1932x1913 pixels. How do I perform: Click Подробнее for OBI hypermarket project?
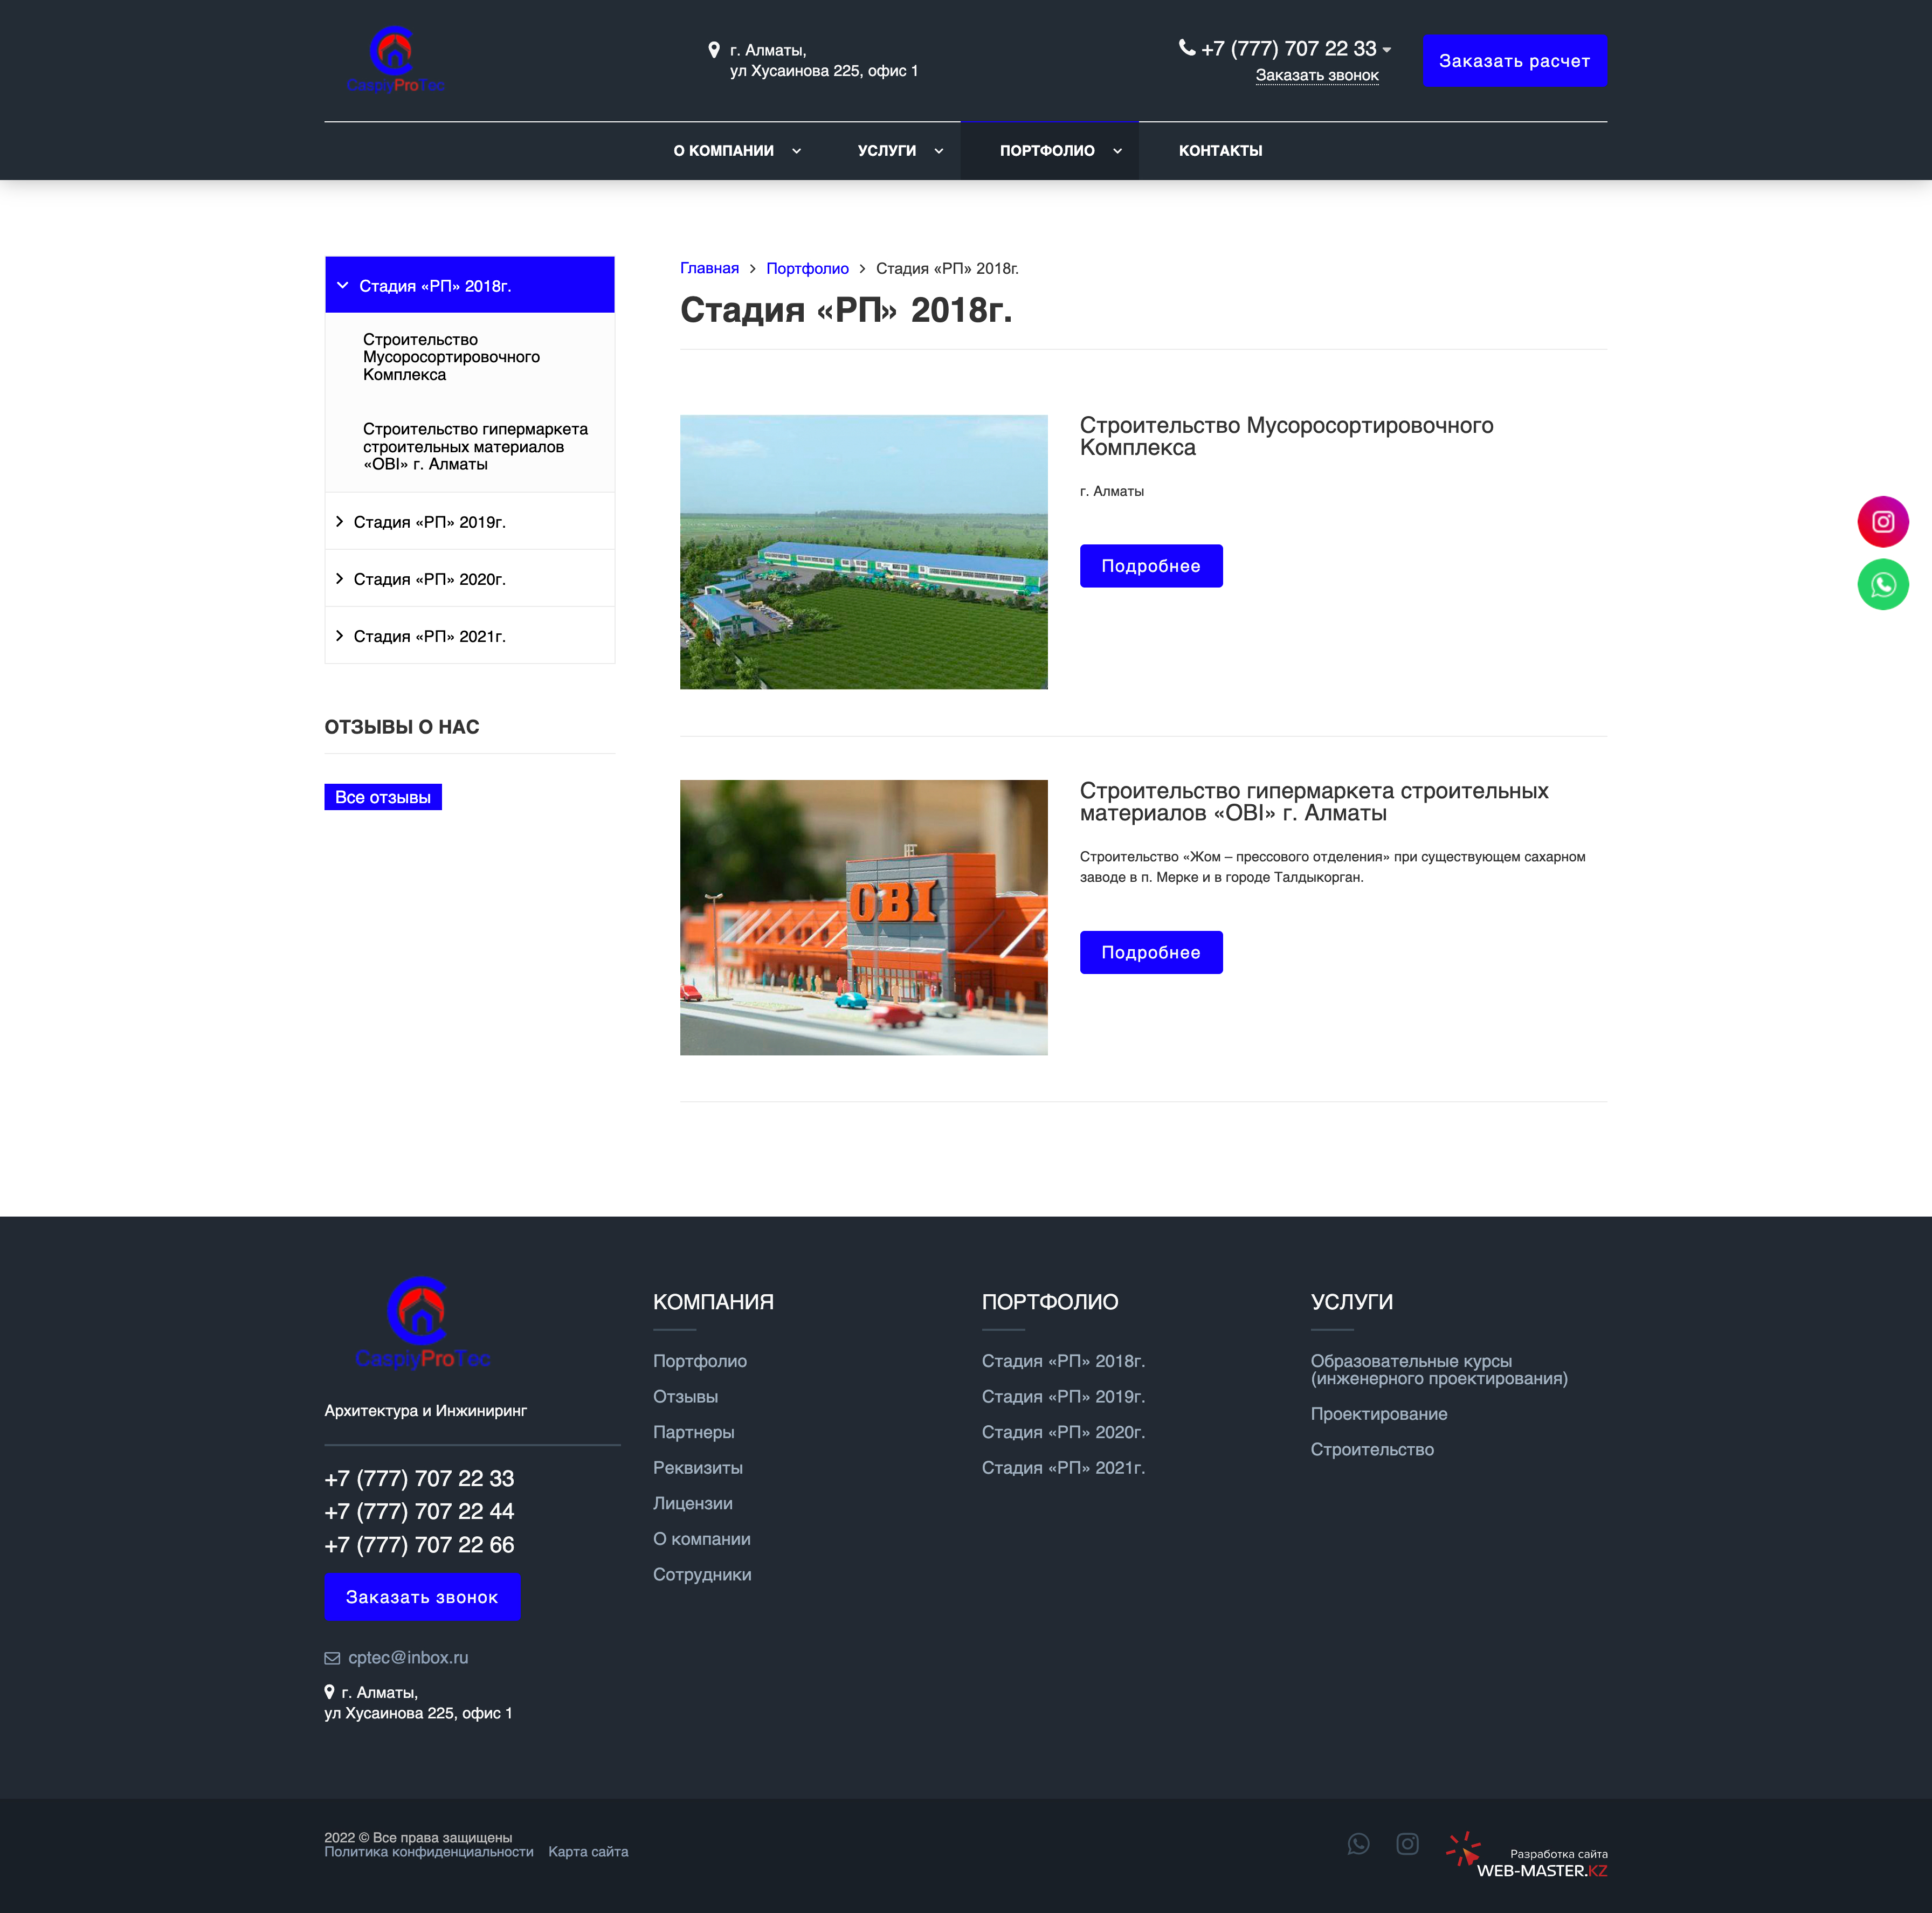(1151, 952)
